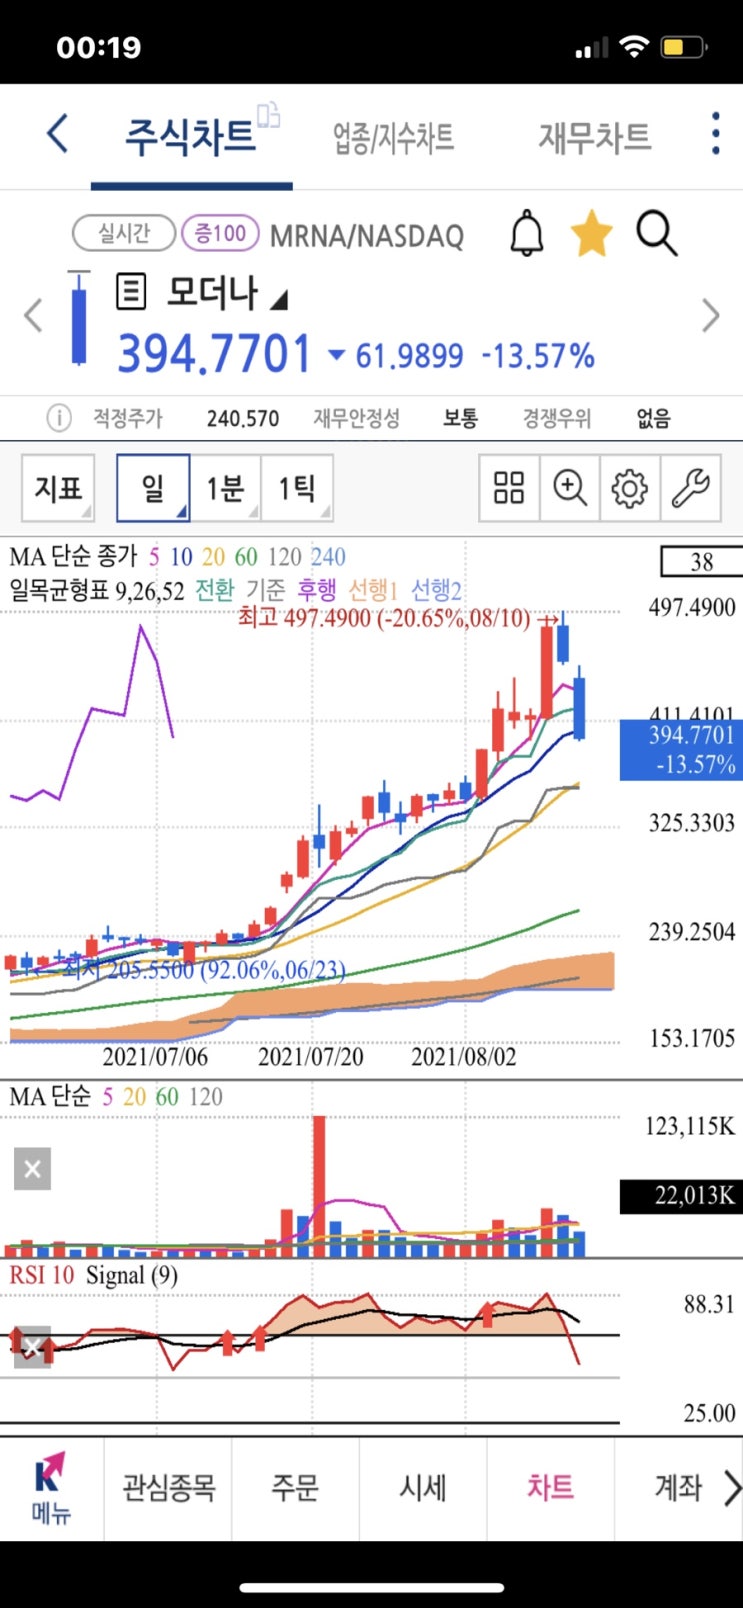Tap the current price 394.7701

tap(215, 353)
